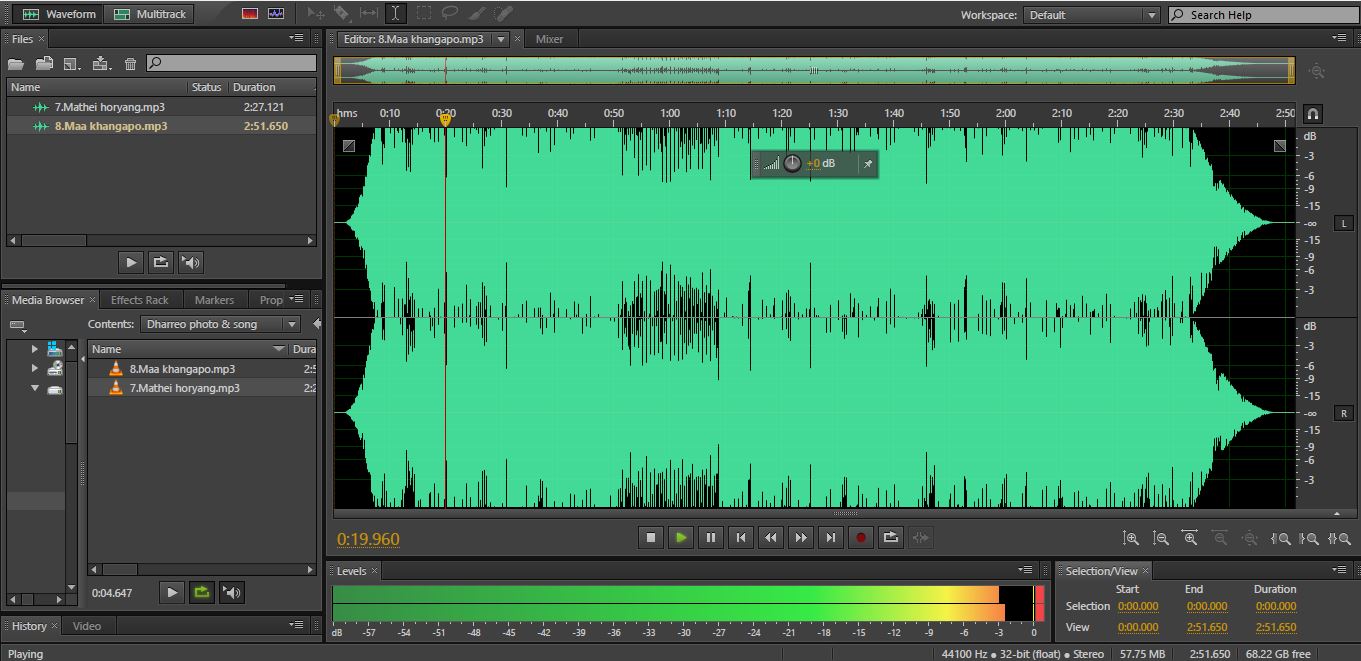
Task: Show the Spectral Pitch Display
Action: pyautogui.click(x=276, y=14)
